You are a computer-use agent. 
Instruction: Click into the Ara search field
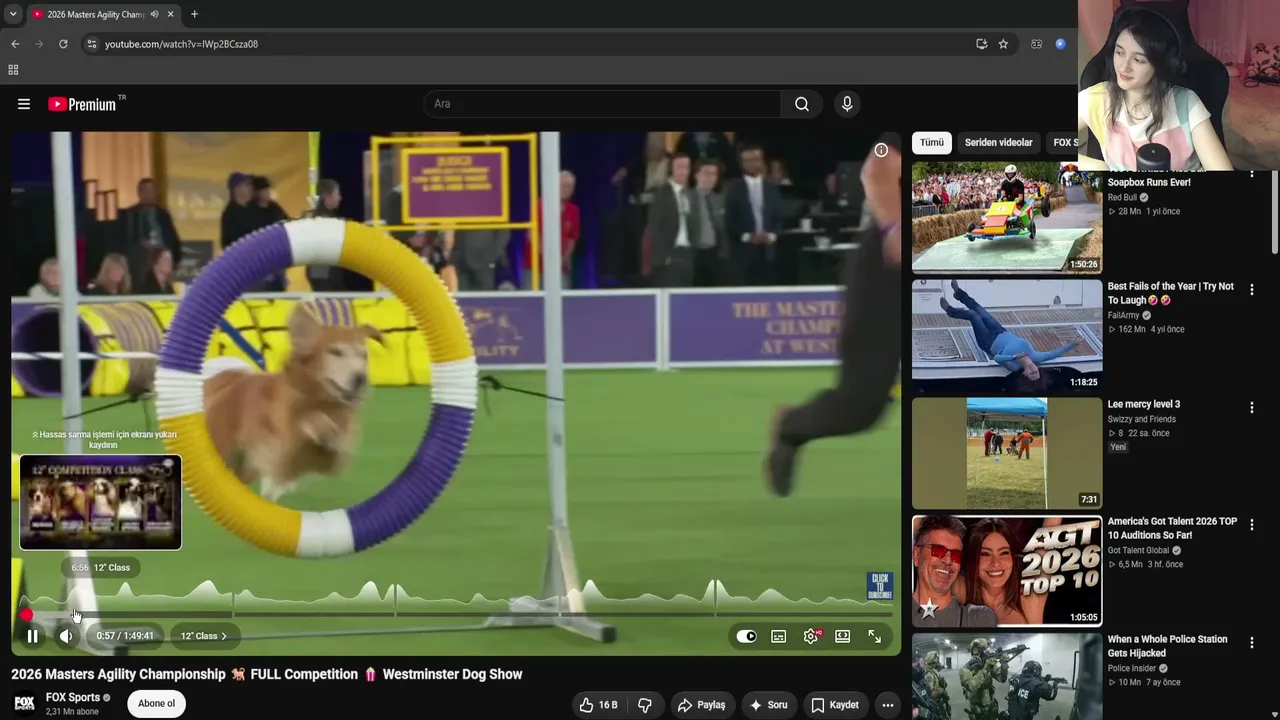(602, 104)
